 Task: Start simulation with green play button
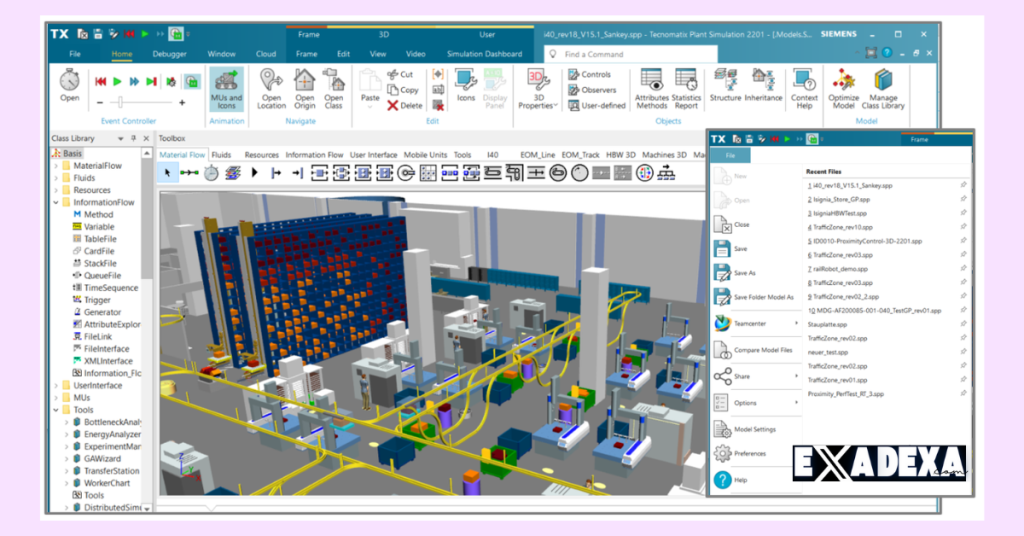tap(118, 82)
